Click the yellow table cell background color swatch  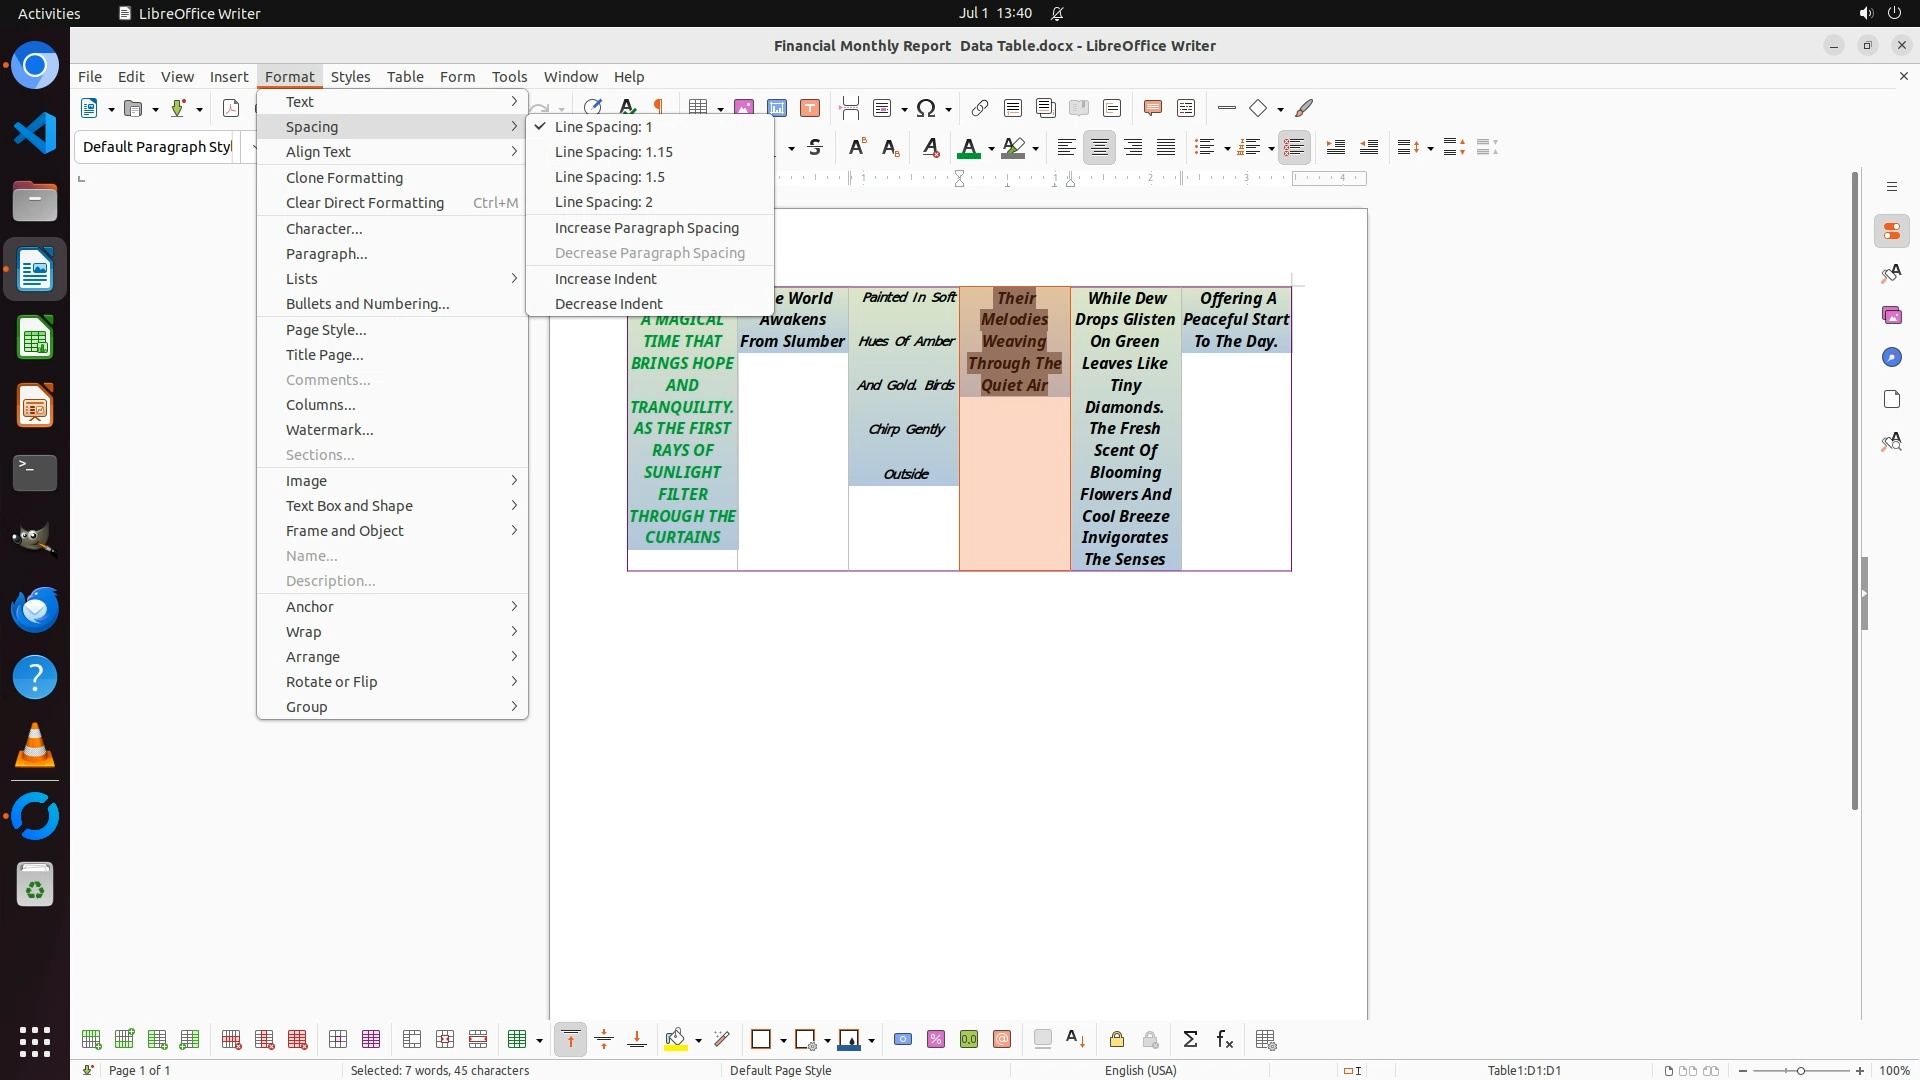click(676, 1040)
